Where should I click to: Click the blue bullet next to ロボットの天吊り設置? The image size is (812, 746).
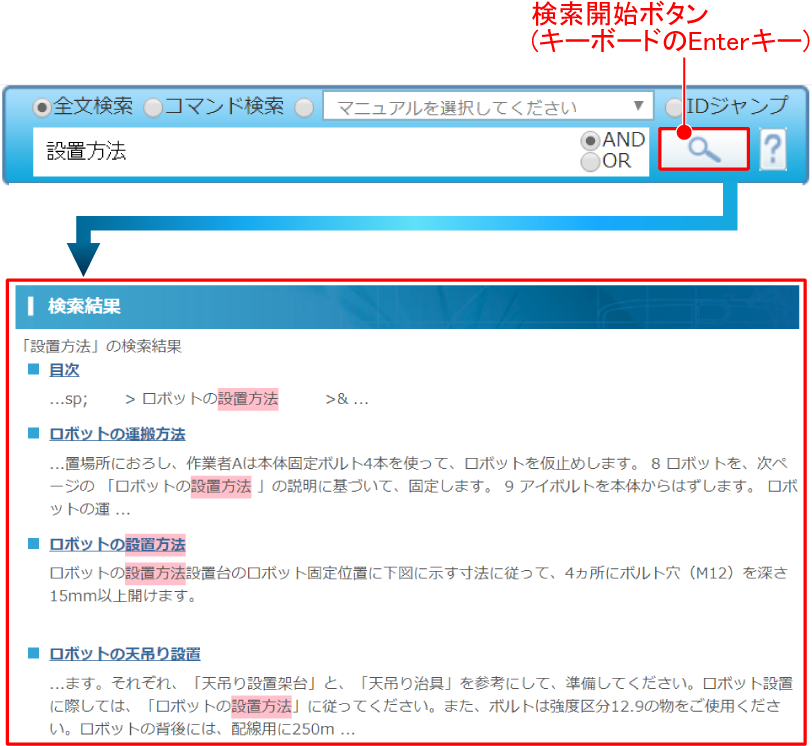pos(33,654)
